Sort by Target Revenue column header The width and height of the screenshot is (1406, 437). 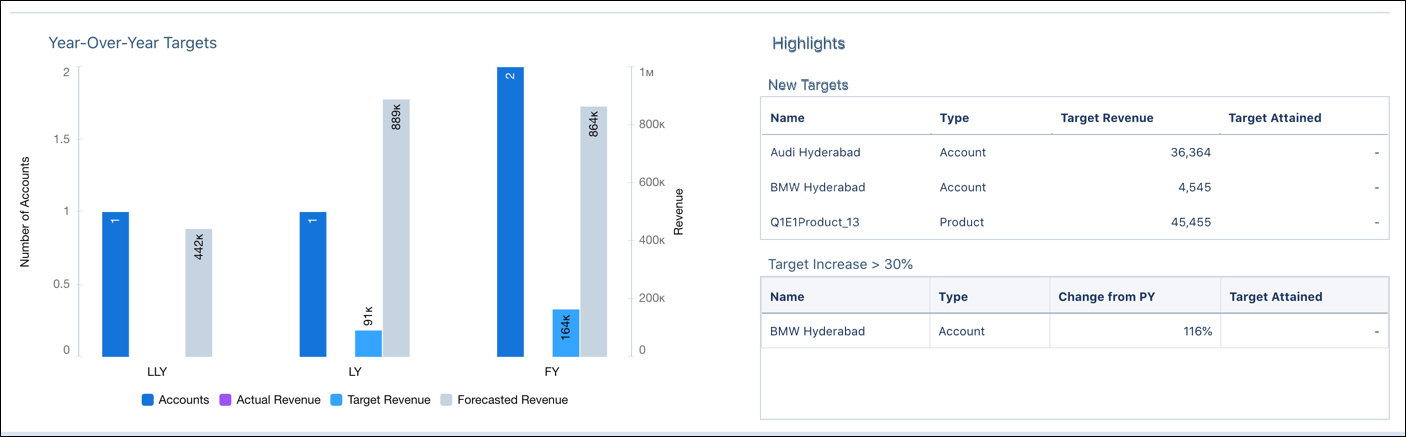pos(1107,118)
